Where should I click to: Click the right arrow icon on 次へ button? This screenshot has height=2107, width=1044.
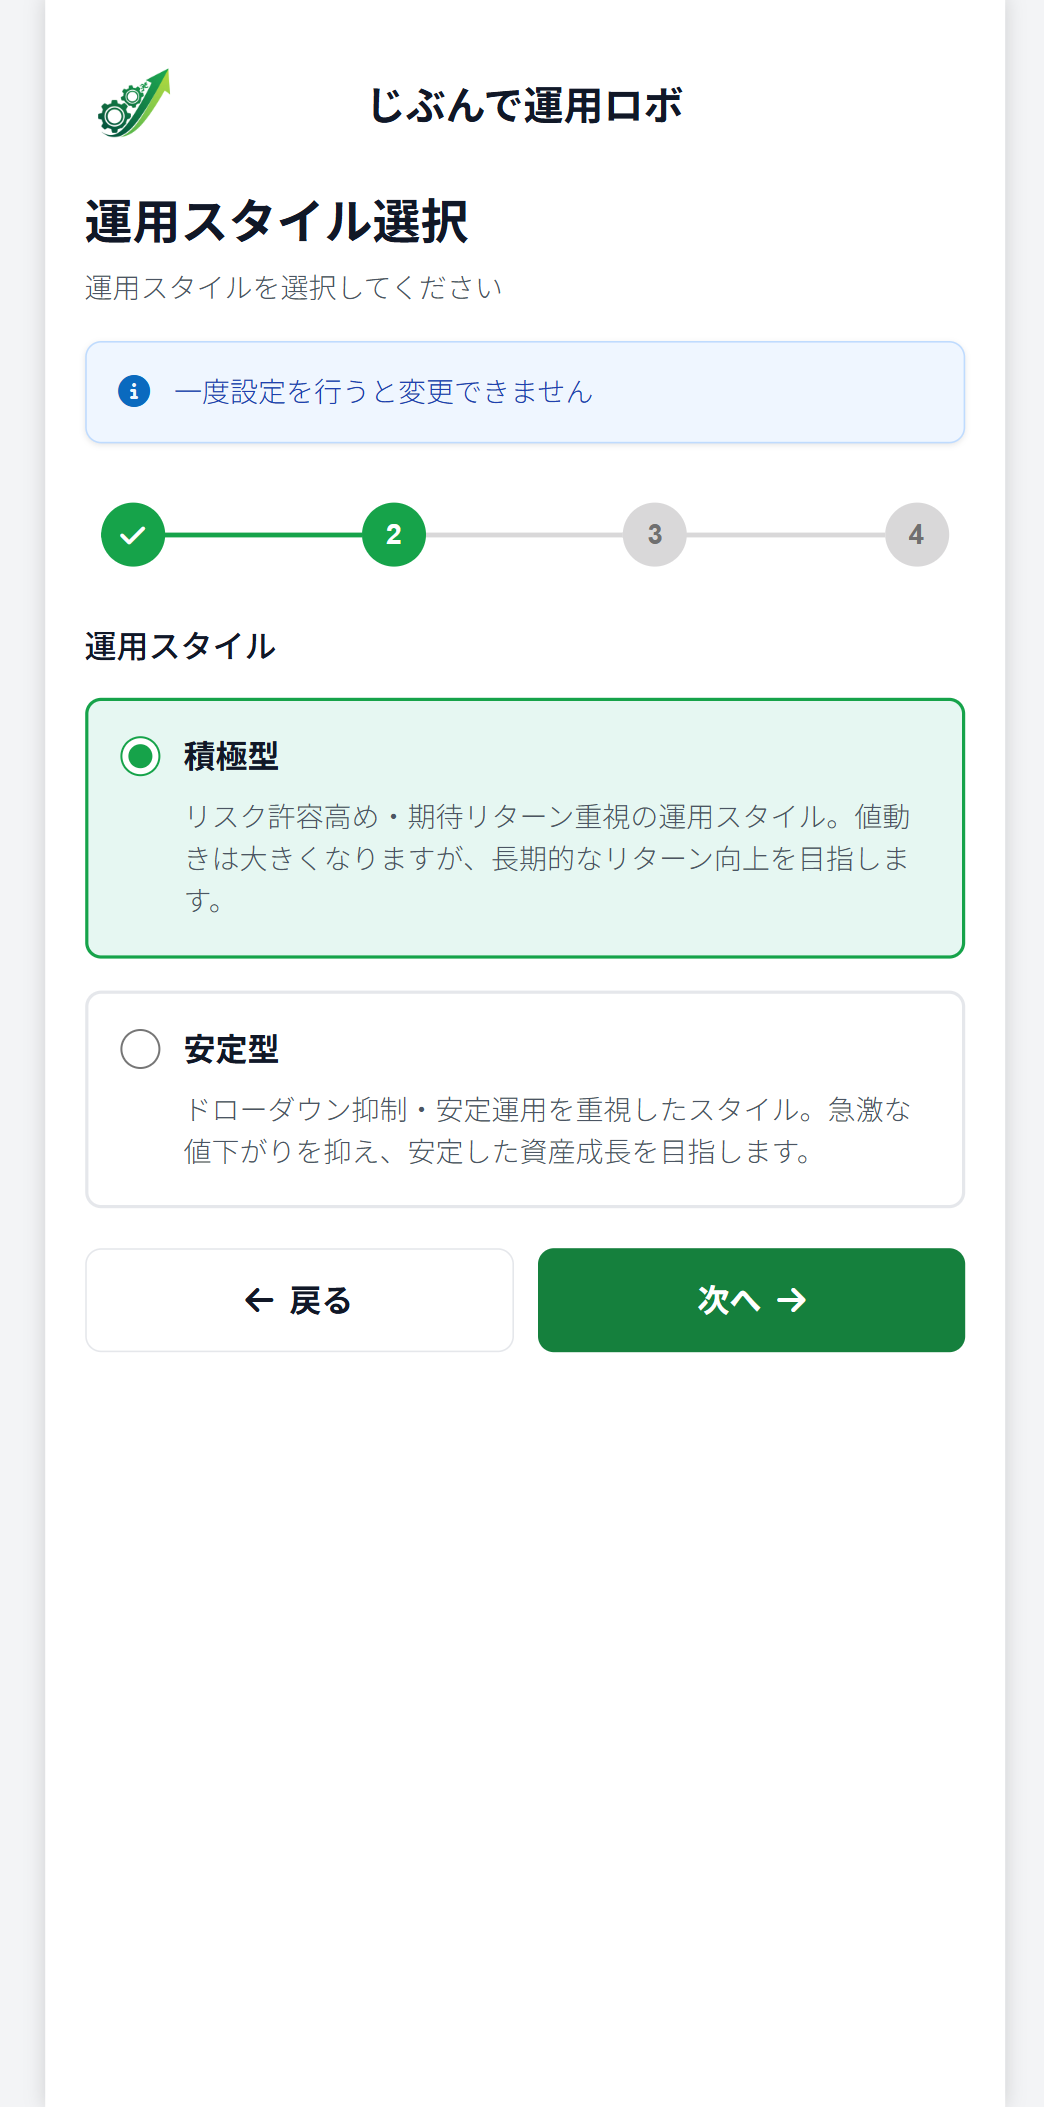pos(791,1300)
